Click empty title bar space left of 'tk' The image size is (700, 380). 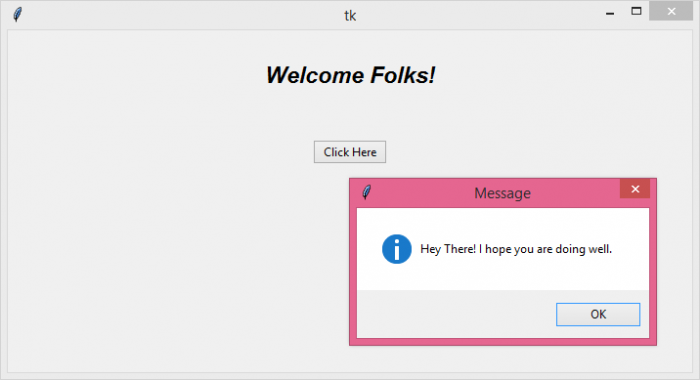tap(179, 16)
